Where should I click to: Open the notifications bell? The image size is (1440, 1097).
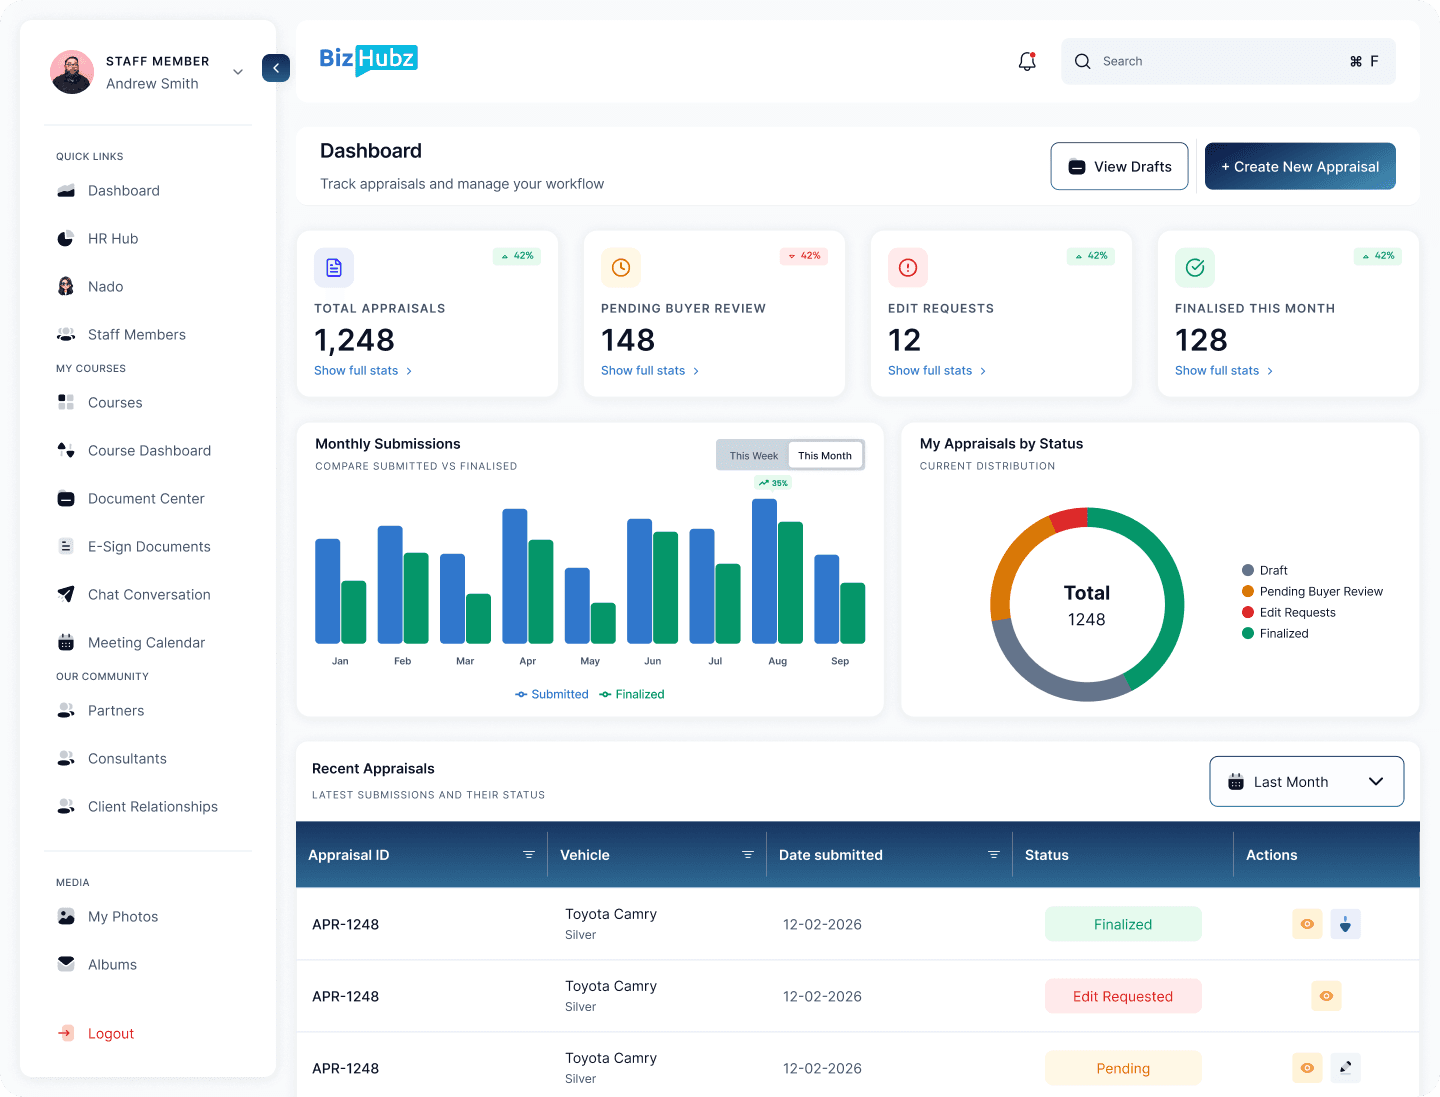coord(1027,62)
